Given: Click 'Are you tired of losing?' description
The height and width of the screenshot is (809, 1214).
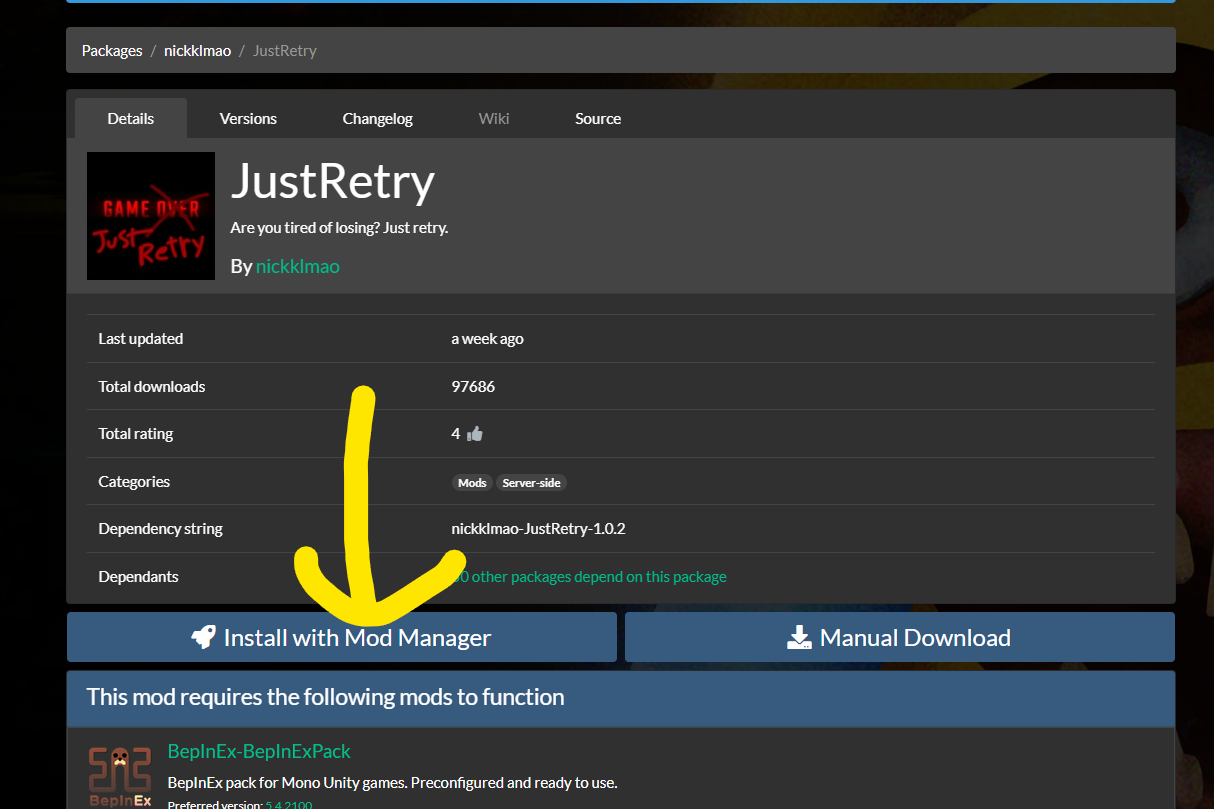Looking at the screenshot, I should (x=339, y=227).
